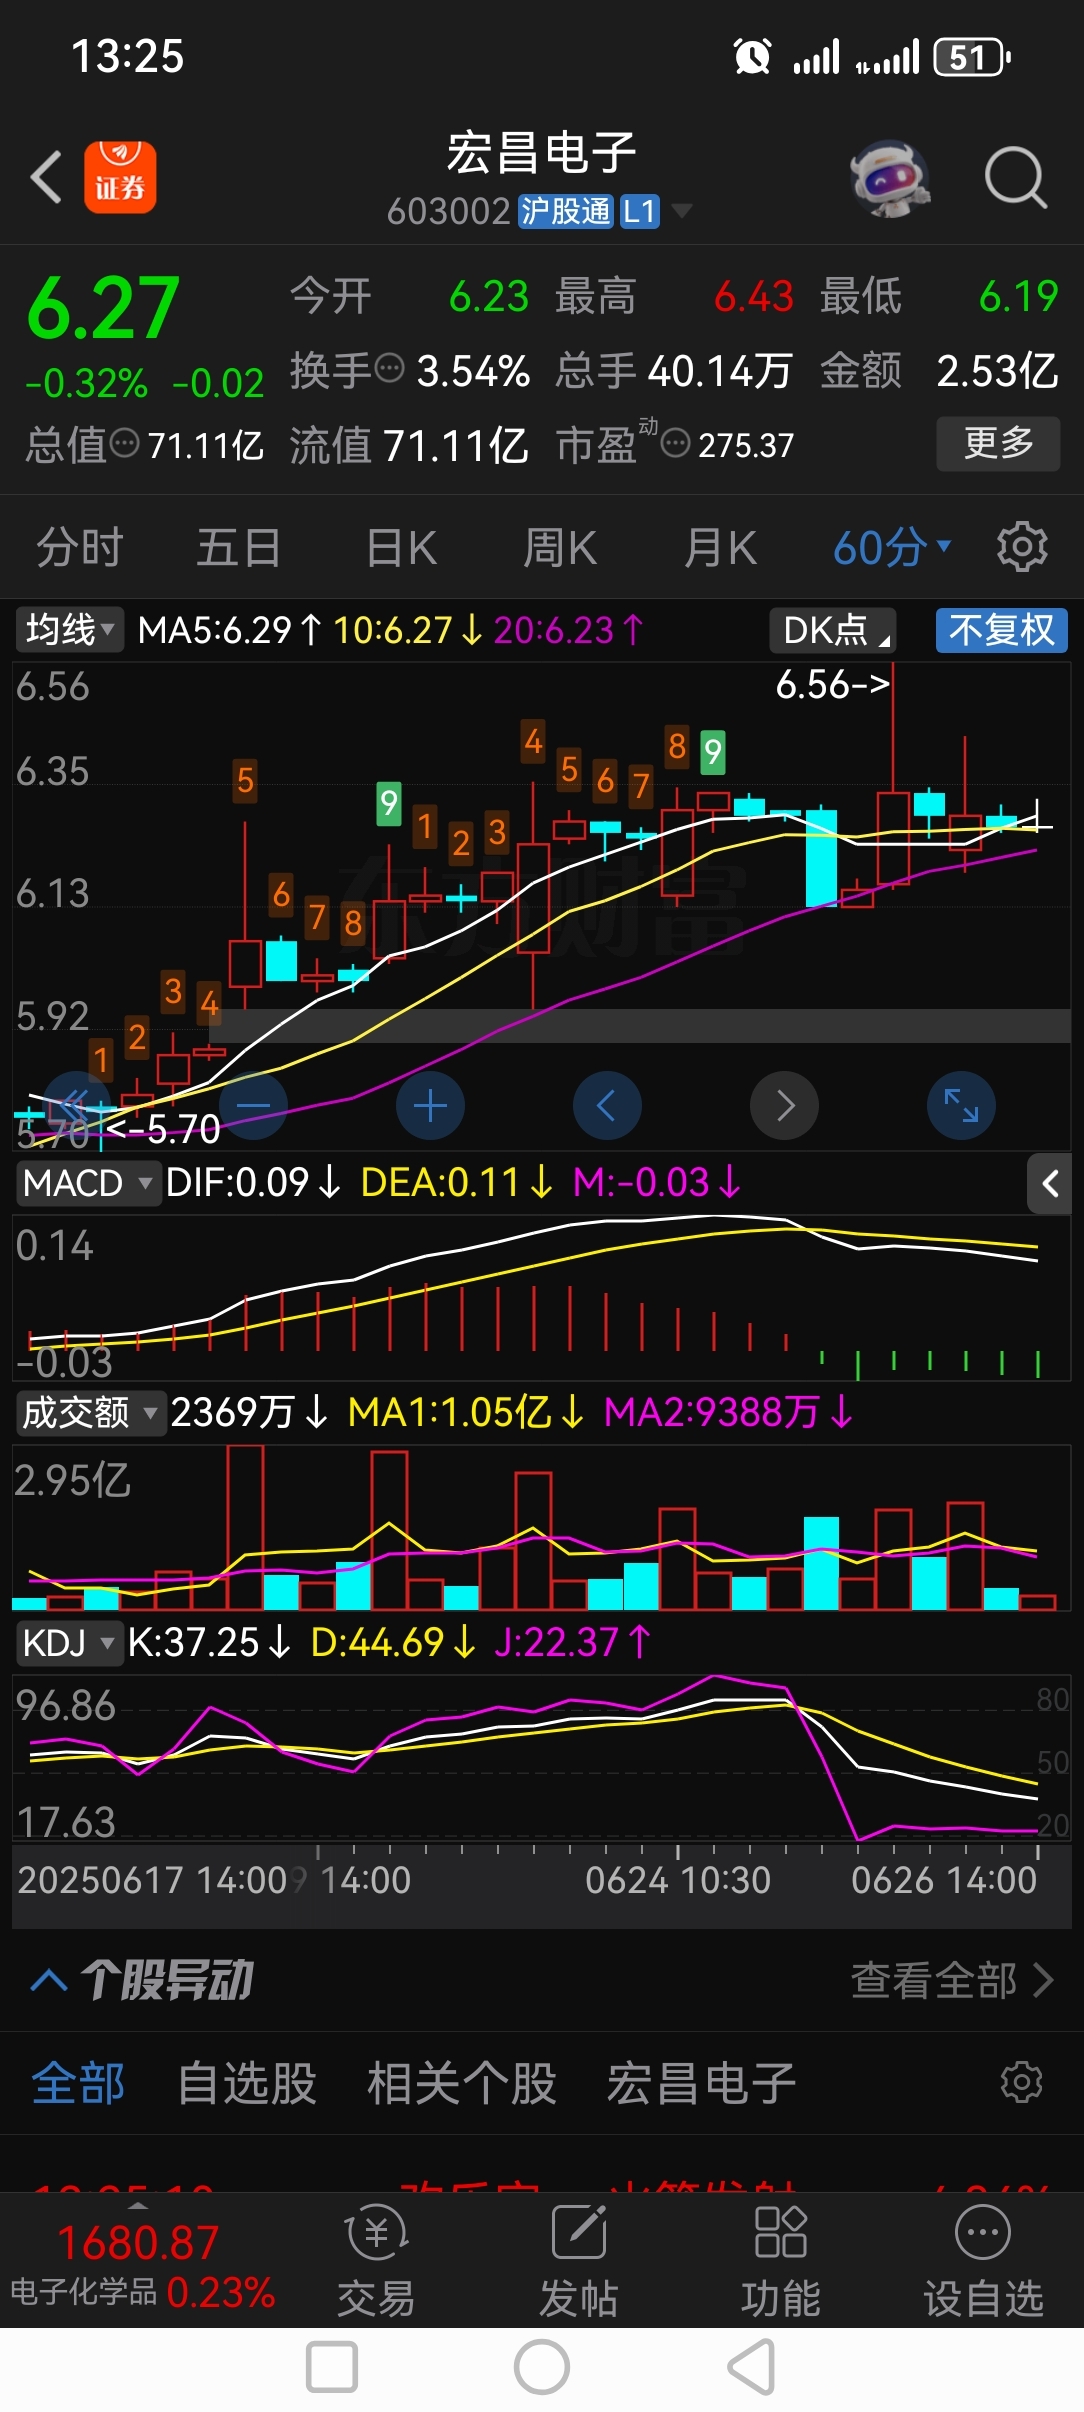Open the robot assistant avatar
The height and width of the screenshot is (2412, 1084).
point(890,178)
